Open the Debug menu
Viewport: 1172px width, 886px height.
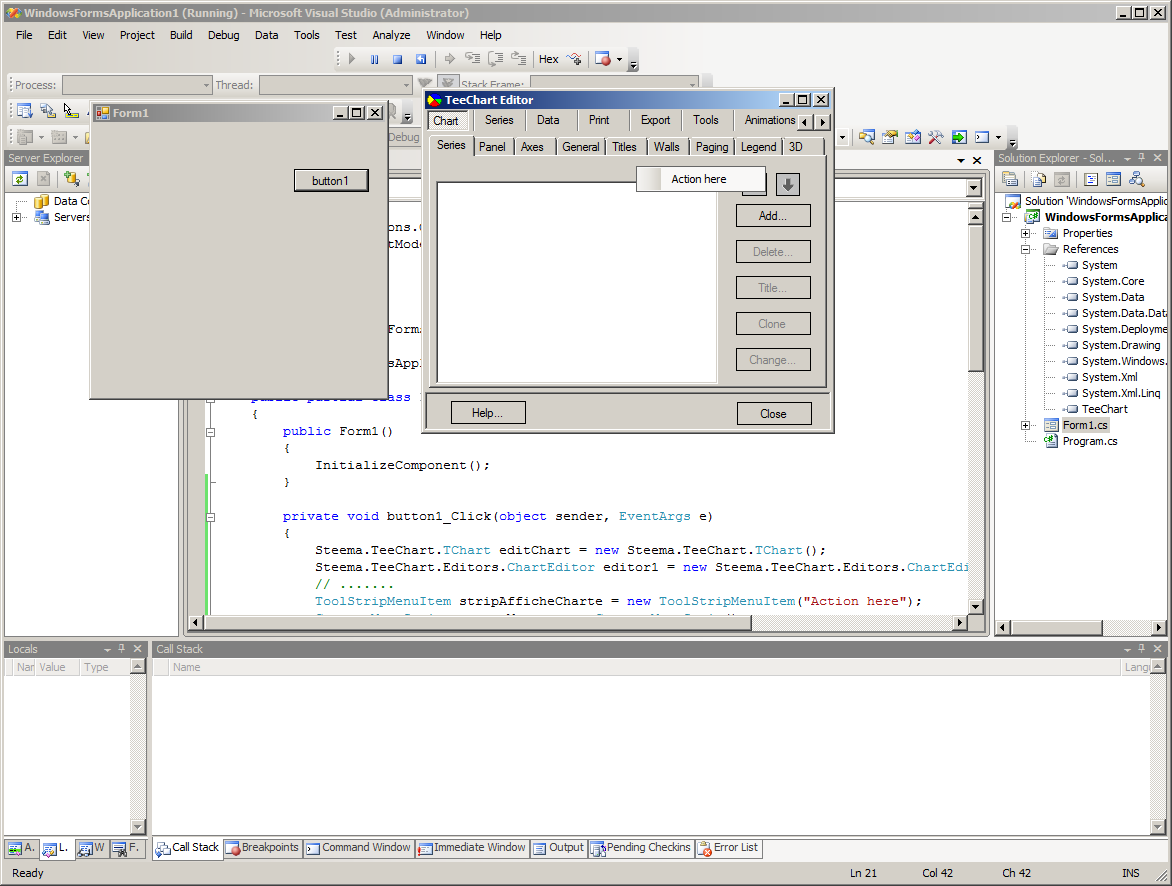(x=223, y=35)
